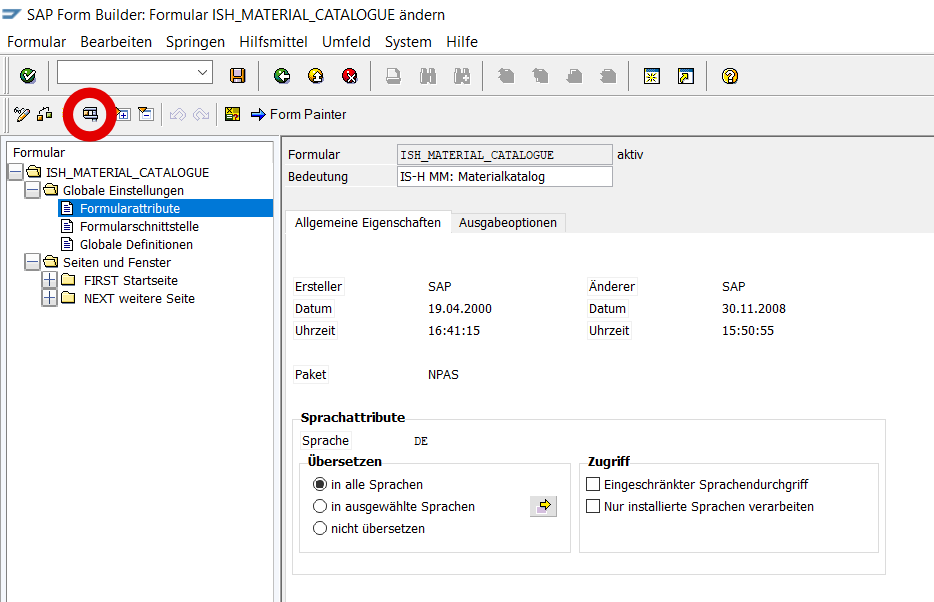
Task: Click the navigation tree toggle icon
Action: pos(90,114)
